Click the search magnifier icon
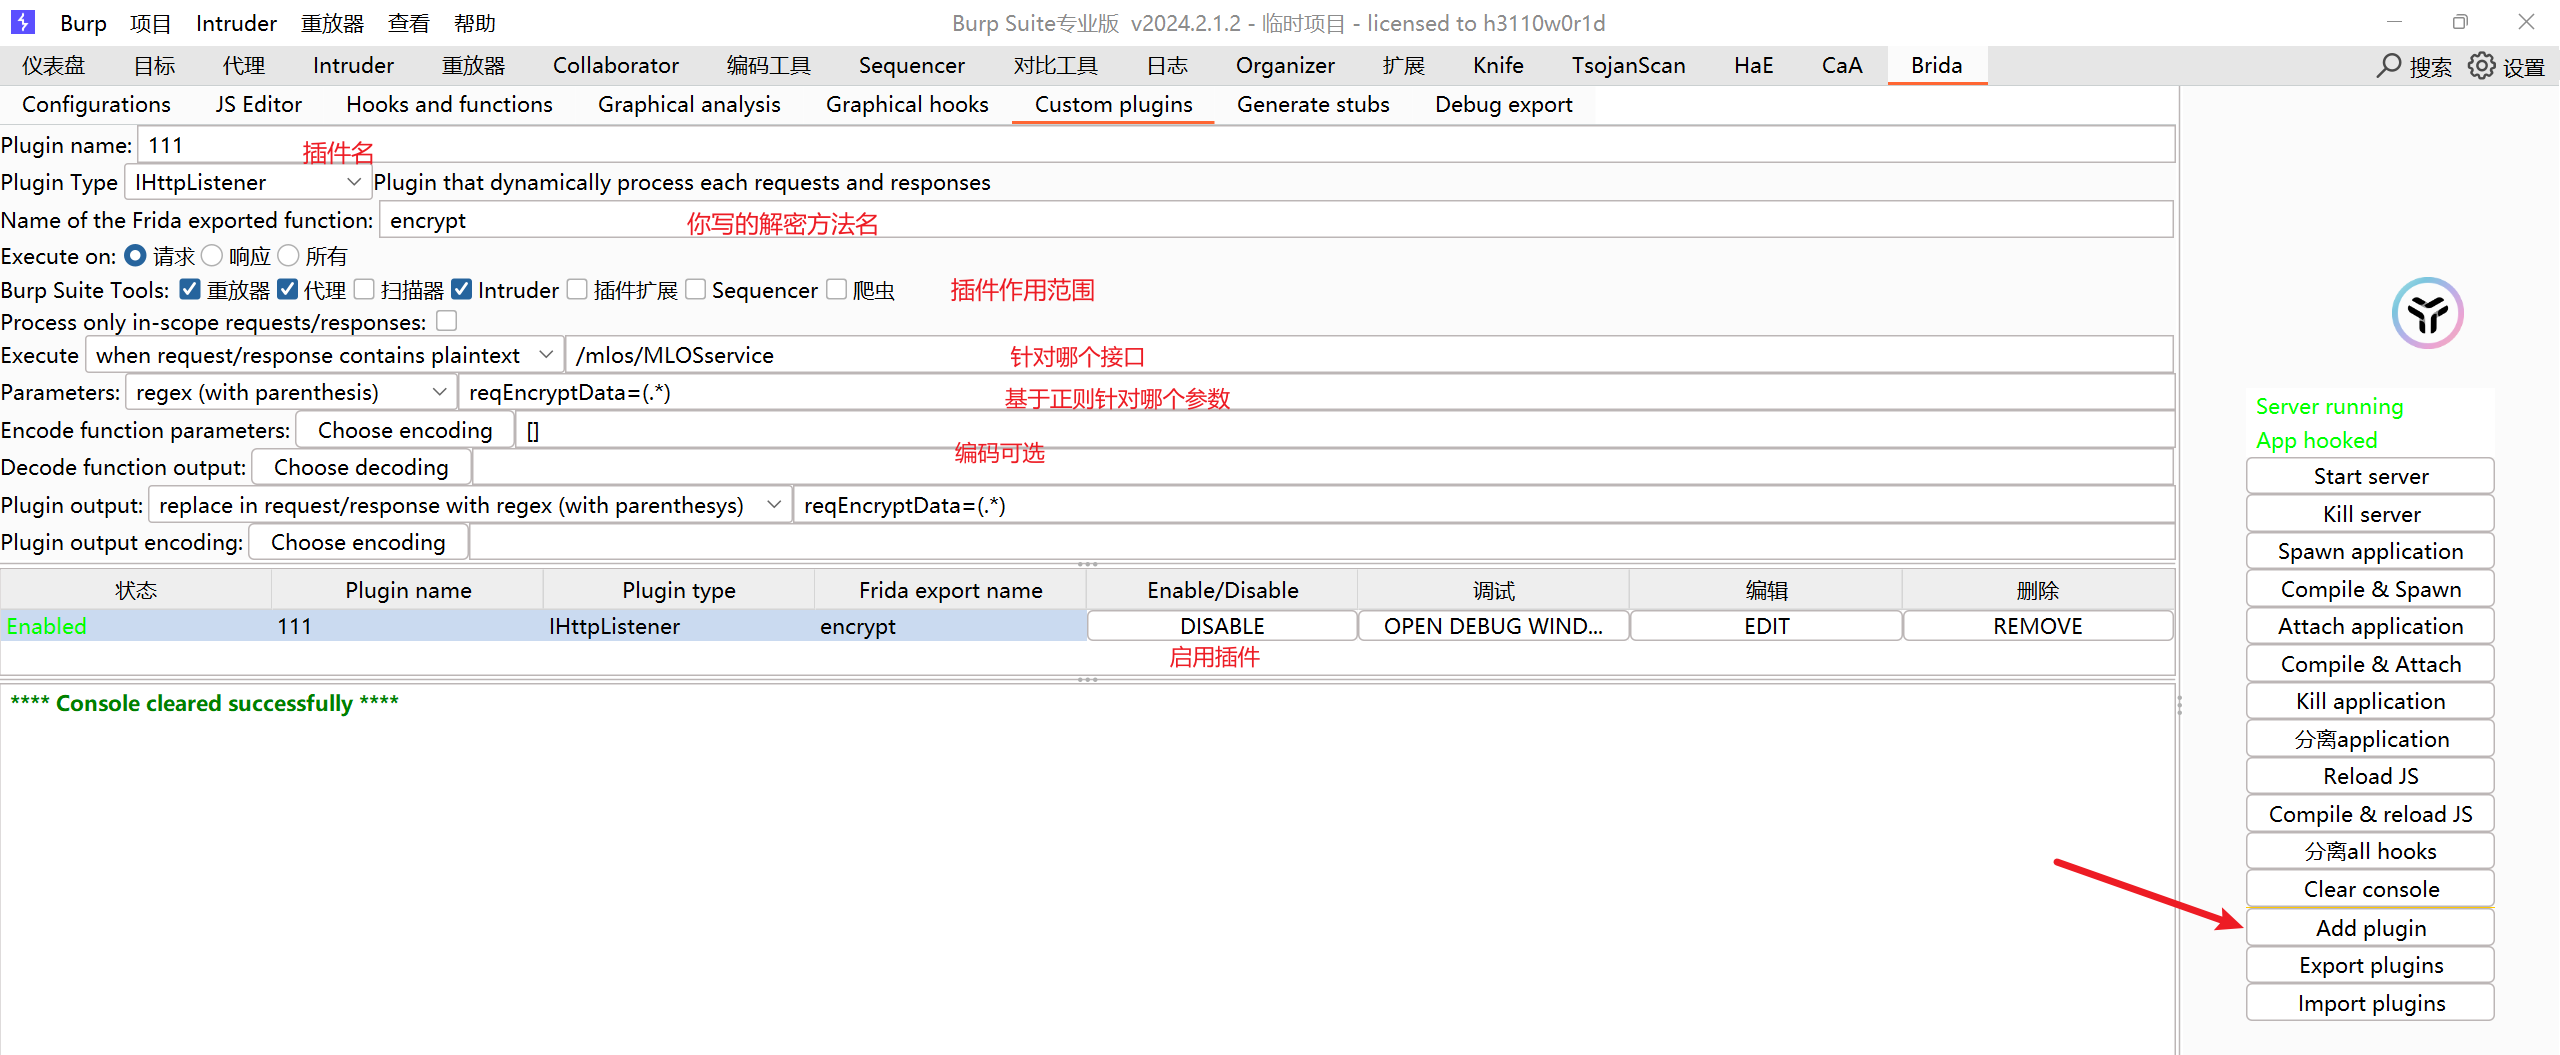 point(2388,66)
